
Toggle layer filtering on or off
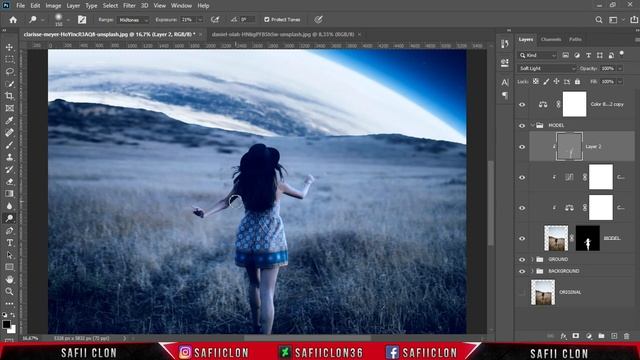coord(622,53)
